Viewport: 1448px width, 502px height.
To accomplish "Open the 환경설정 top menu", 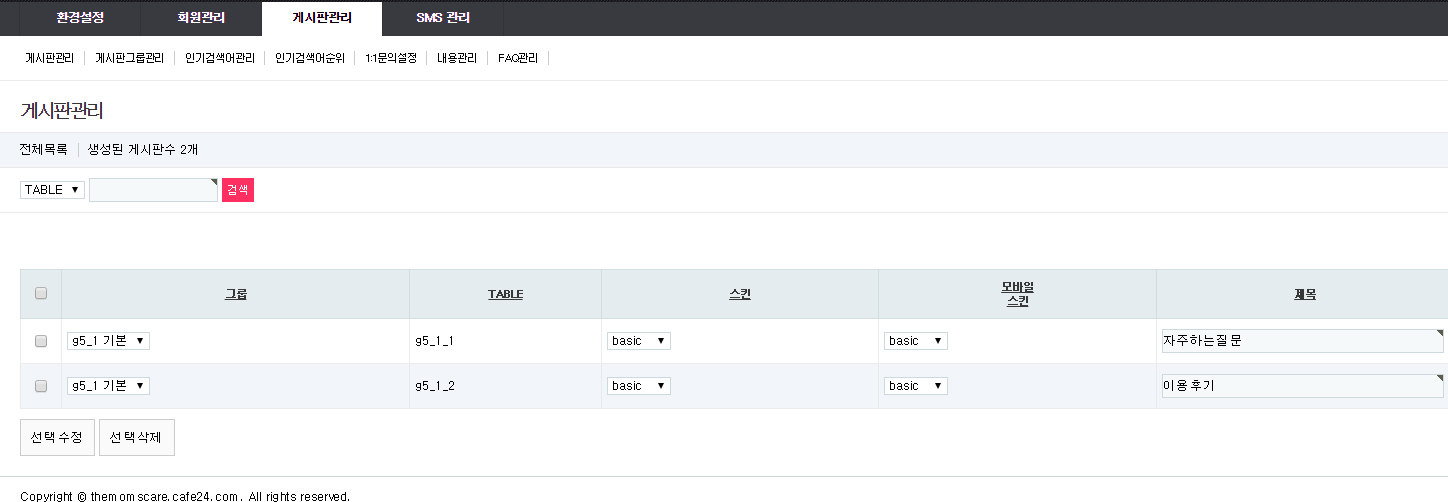I will pyautogui.click(x=80, y=18).
